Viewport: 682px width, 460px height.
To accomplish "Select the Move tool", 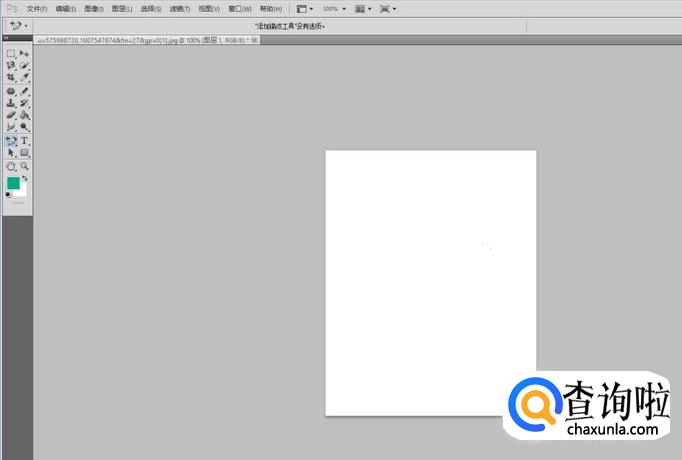I will (x=24, y=53).
